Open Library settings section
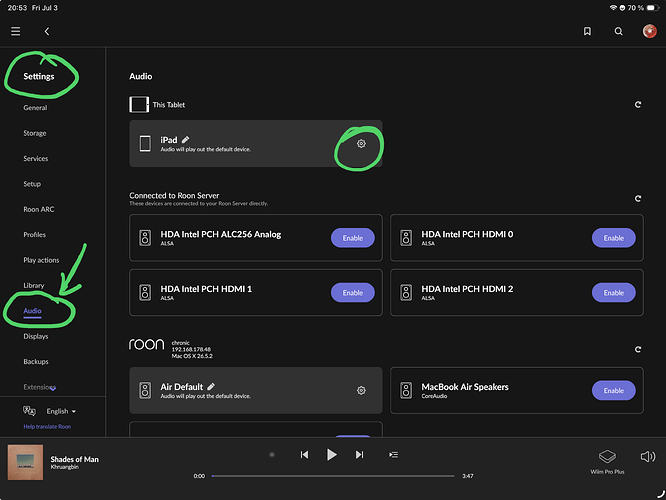666x500 pixels. (x=34, y=285)
